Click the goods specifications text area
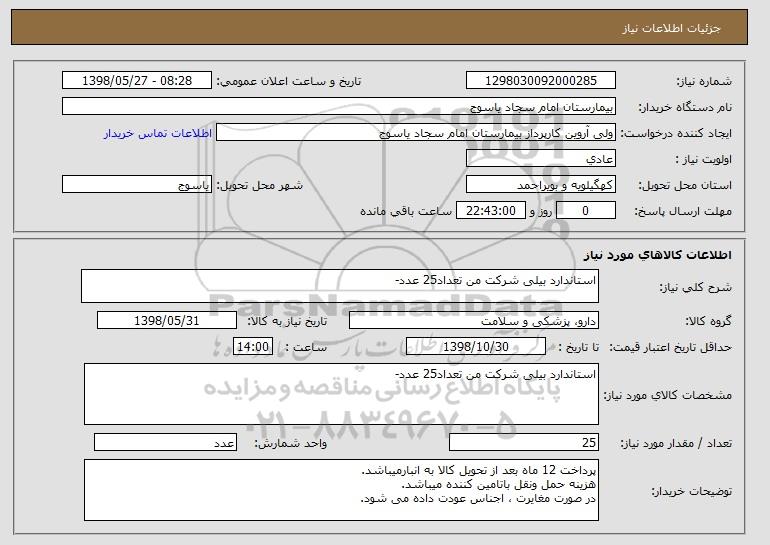 [341, 394]
